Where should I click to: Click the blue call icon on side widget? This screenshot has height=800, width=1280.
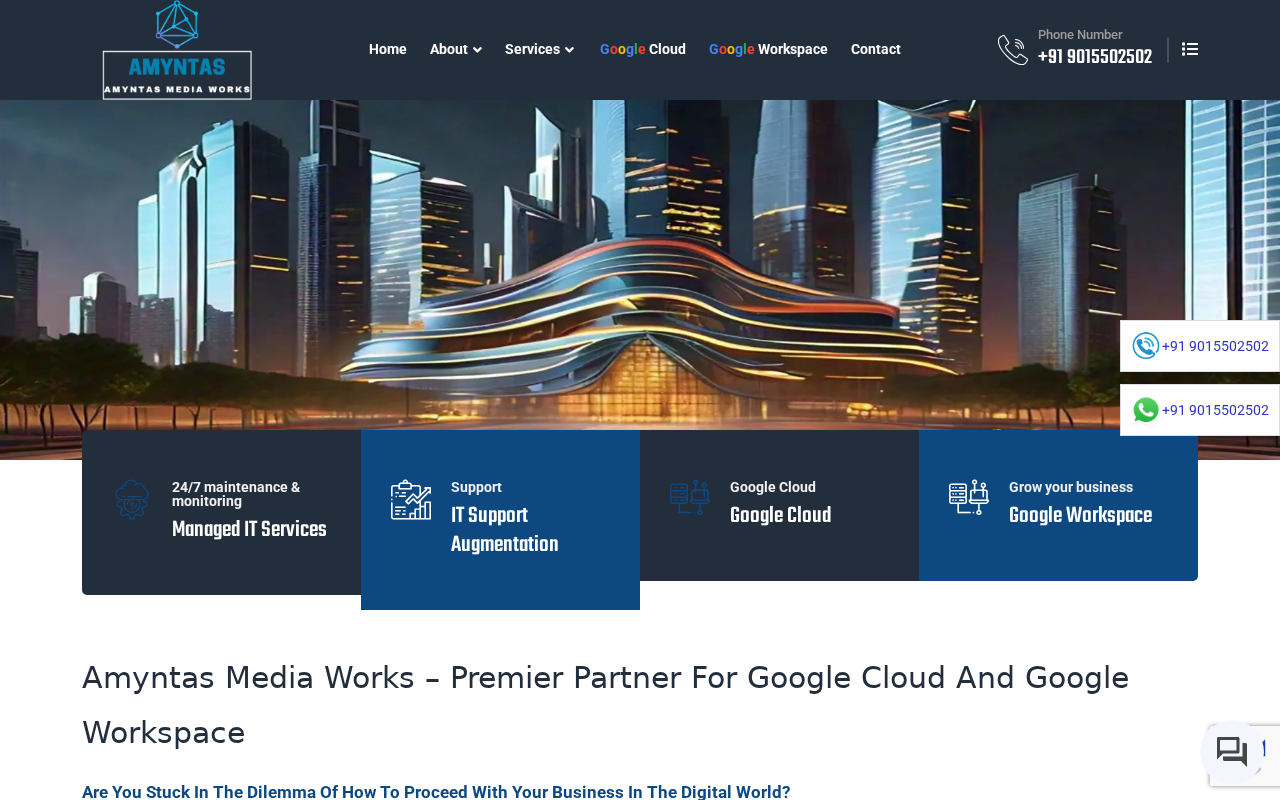[x=1146, y=346]
